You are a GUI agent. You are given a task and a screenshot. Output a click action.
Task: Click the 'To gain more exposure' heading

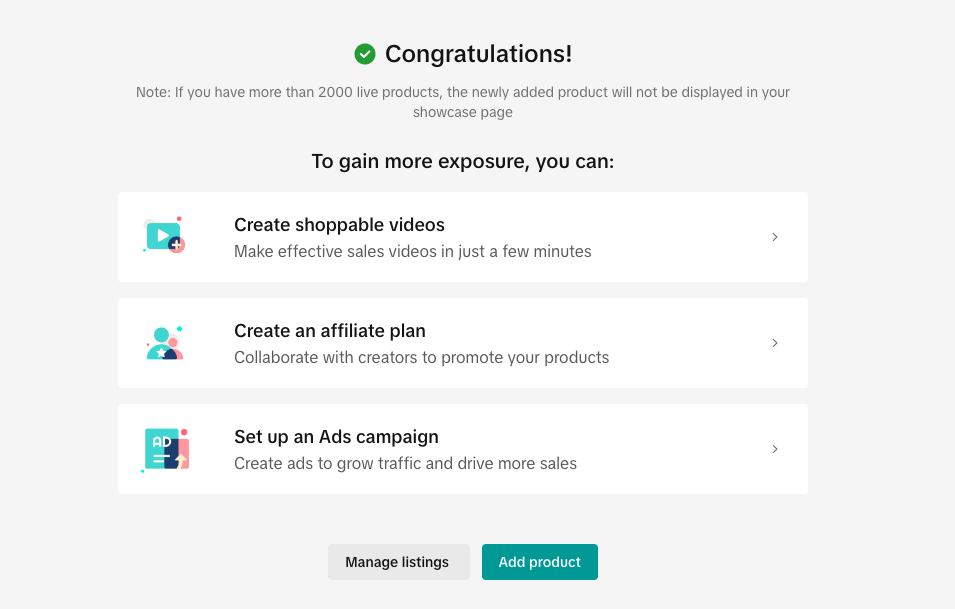[x=462, y=161]
